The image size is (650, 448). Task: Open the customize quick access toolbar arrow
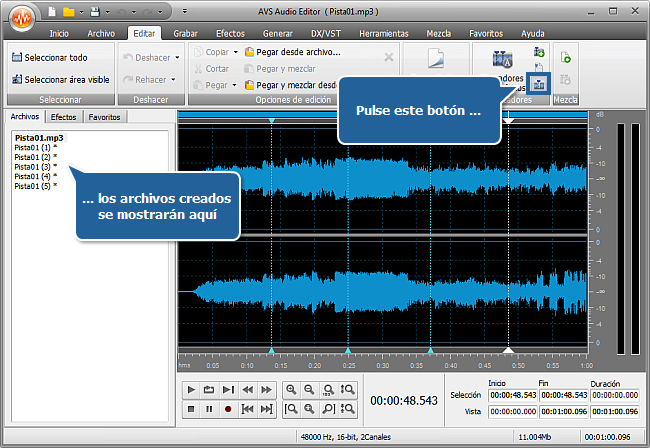[185, 11]
